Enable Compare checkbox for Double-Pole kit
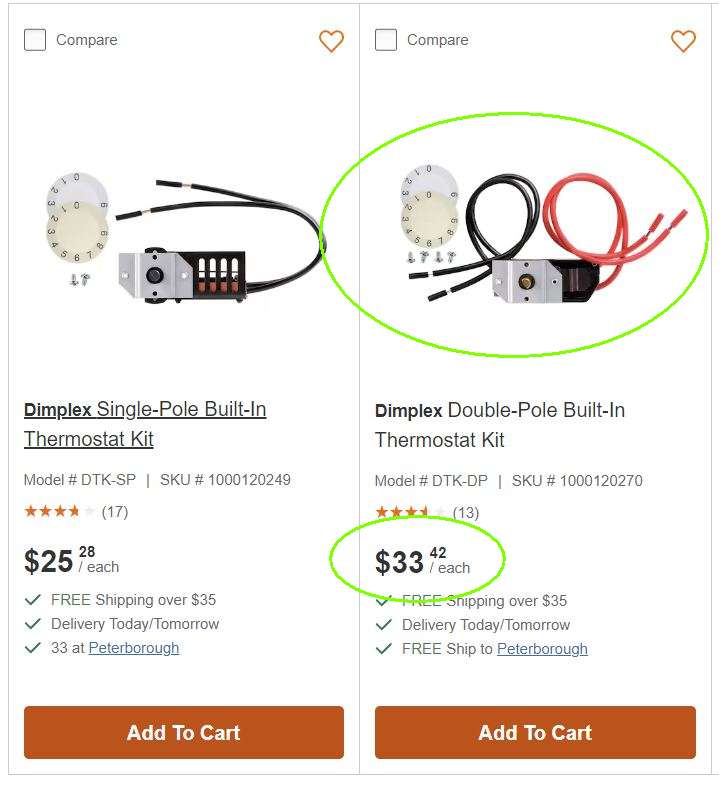Viewport: 719px width, 791px height. (x=386, y=40)
